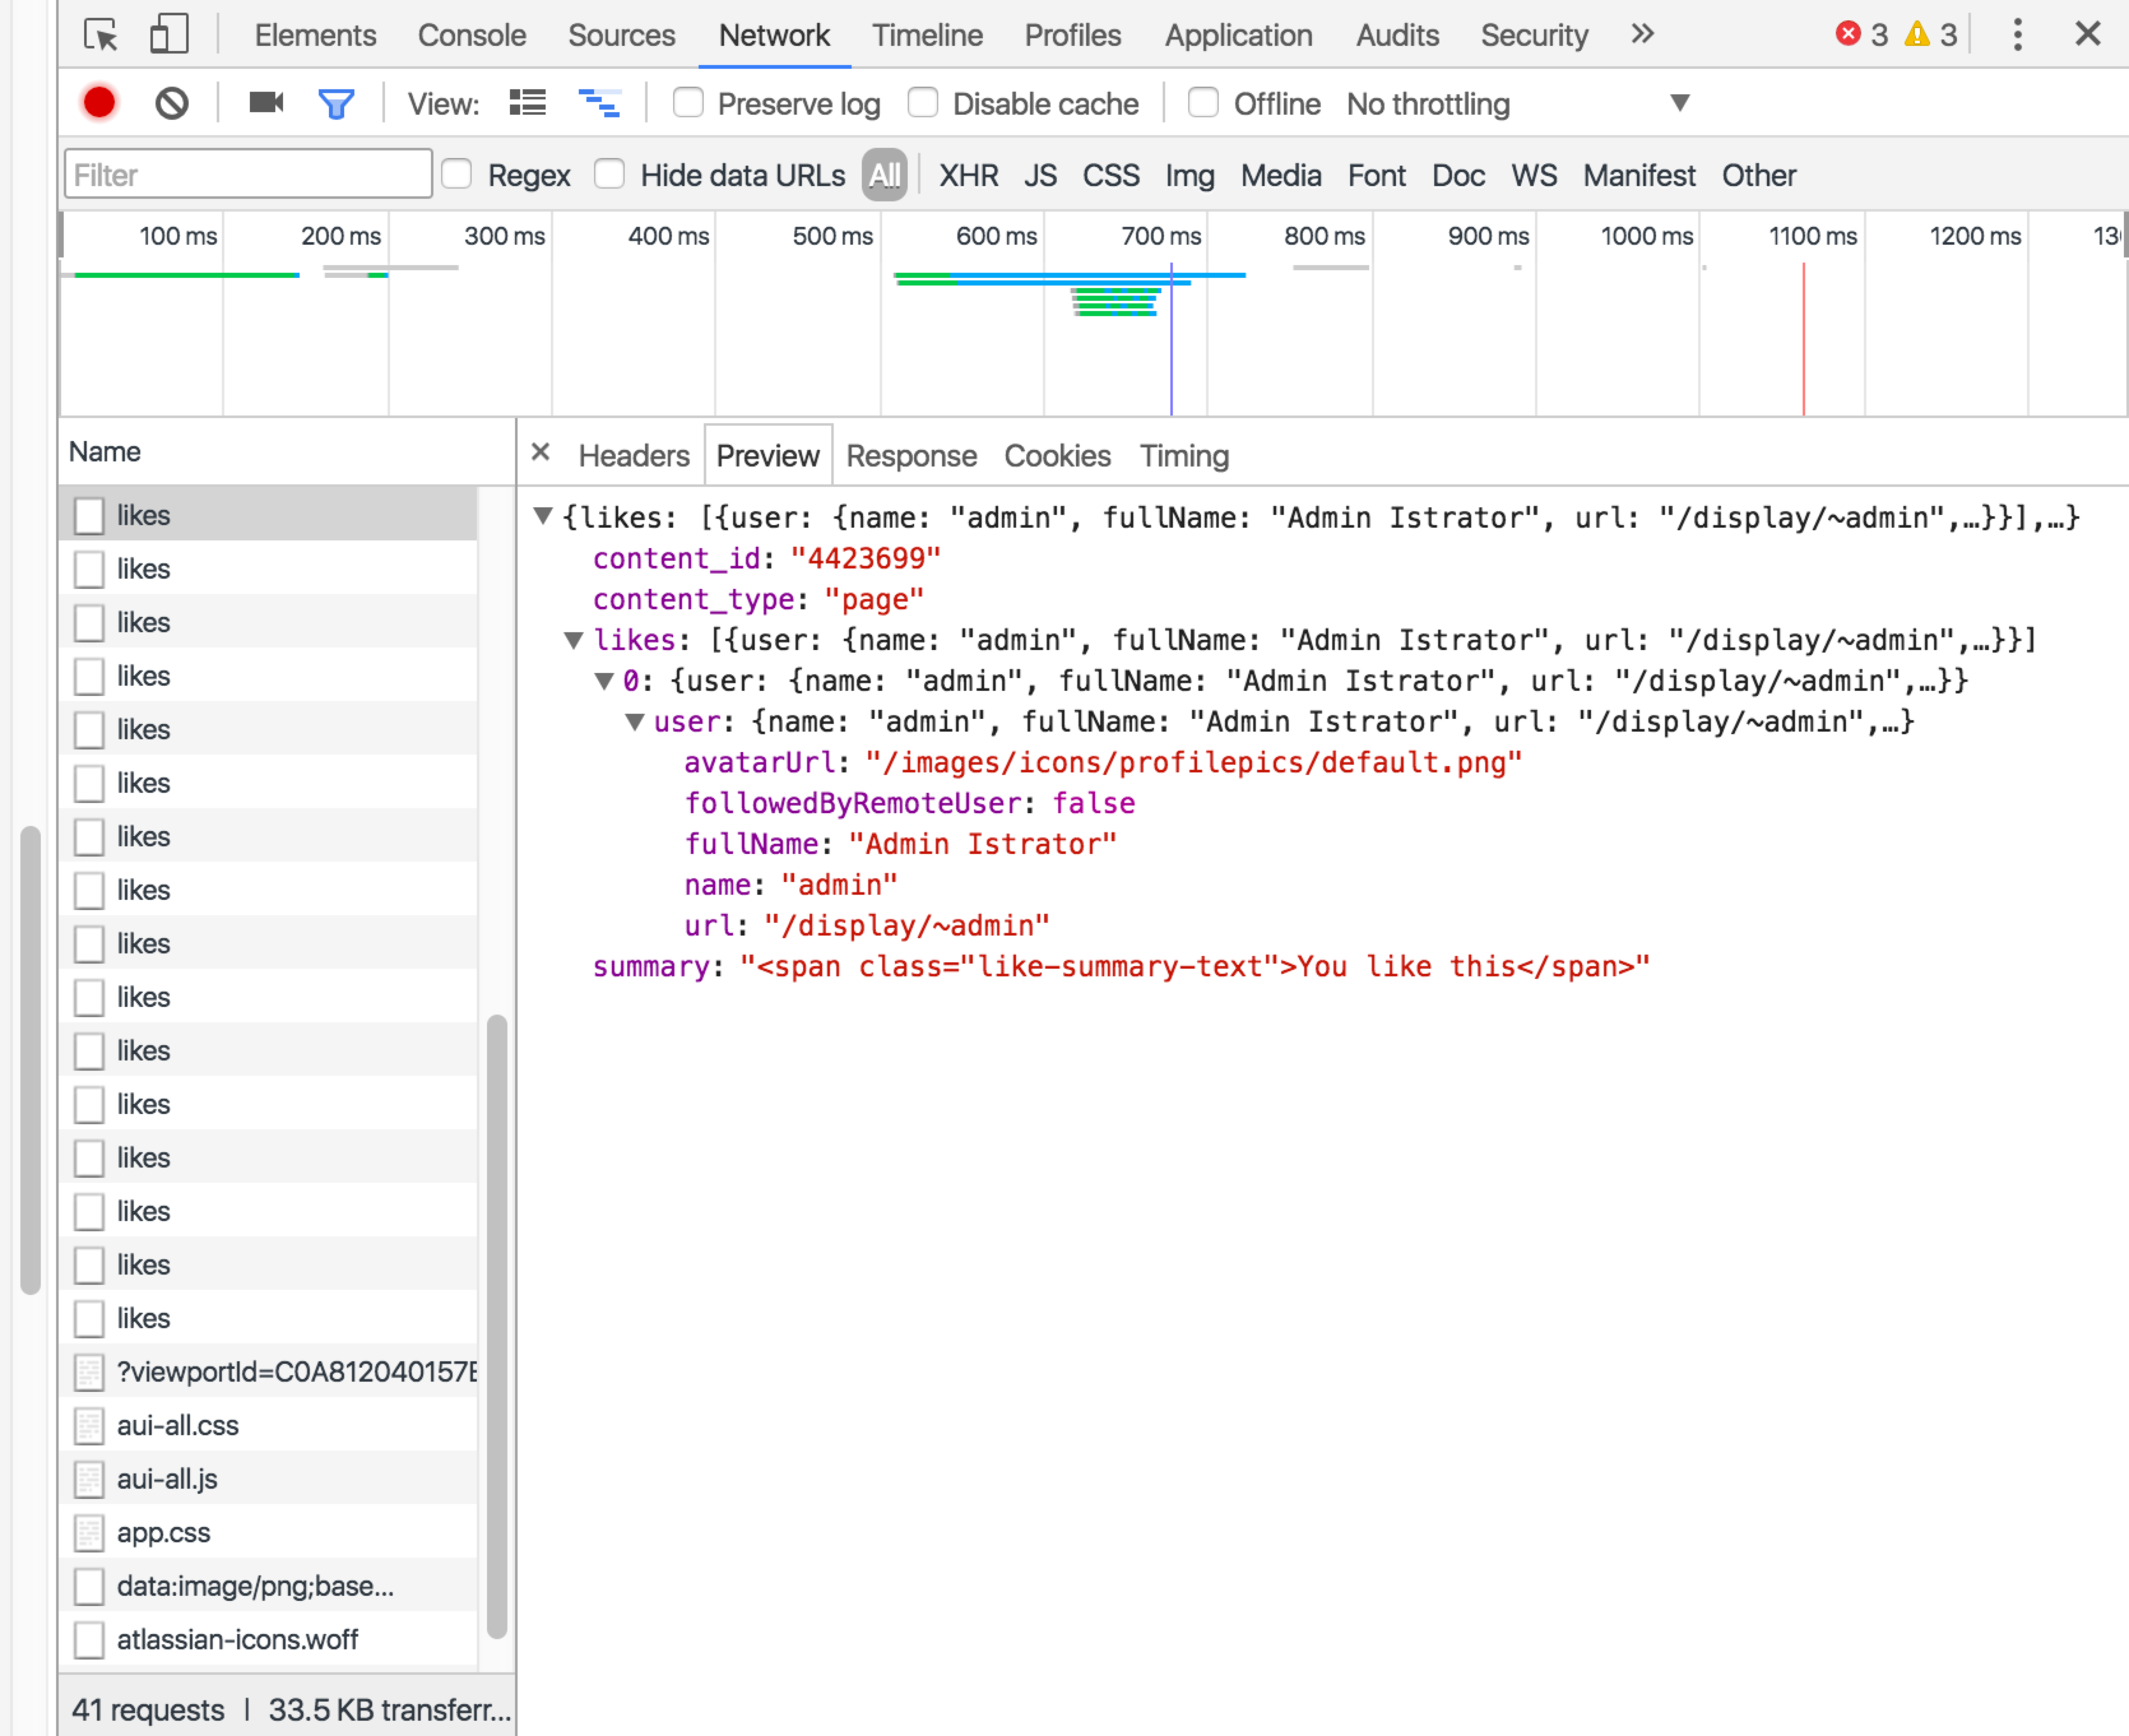Screen dimensions: 2129x1736
Task: Collapse the likes array node
Action: [x=573, y=640]
